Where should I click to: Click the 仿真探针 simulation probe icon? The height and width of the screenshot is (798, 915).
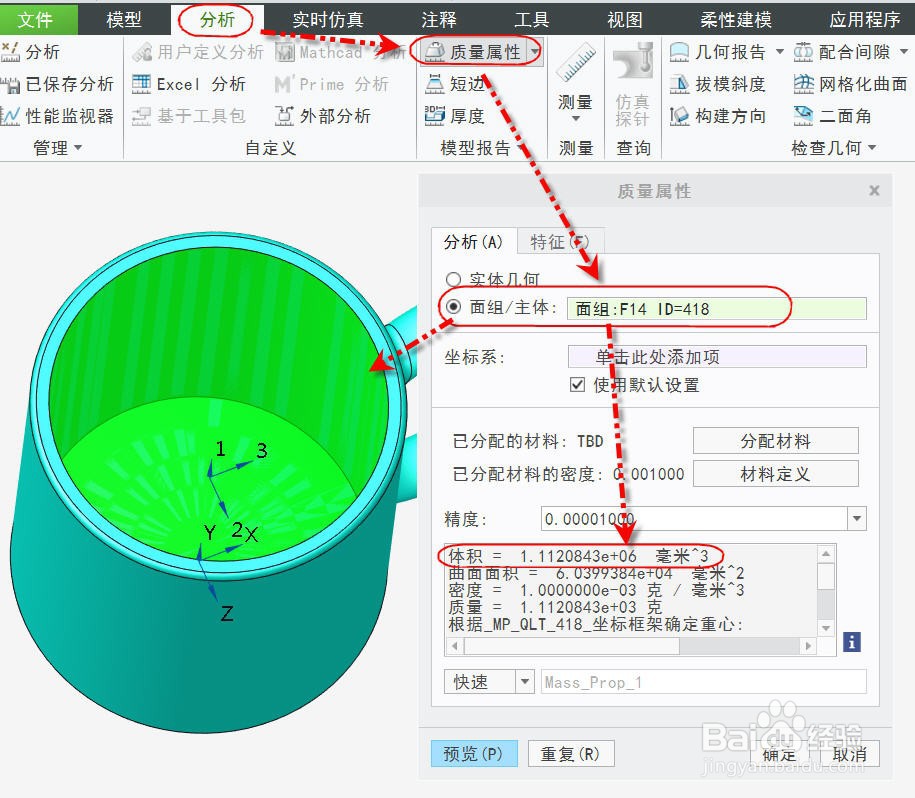pyautogui.click(x=633, y=61)
